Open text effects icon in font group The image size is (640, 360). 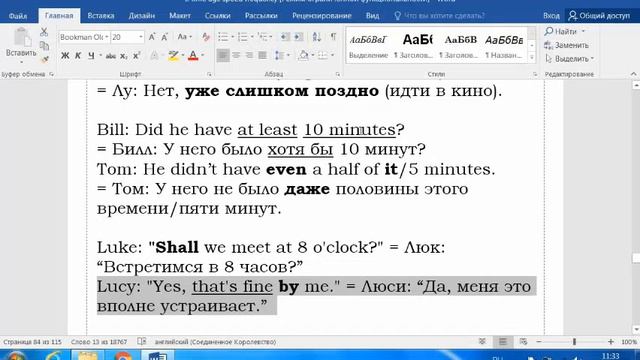(x=154, y=56)
